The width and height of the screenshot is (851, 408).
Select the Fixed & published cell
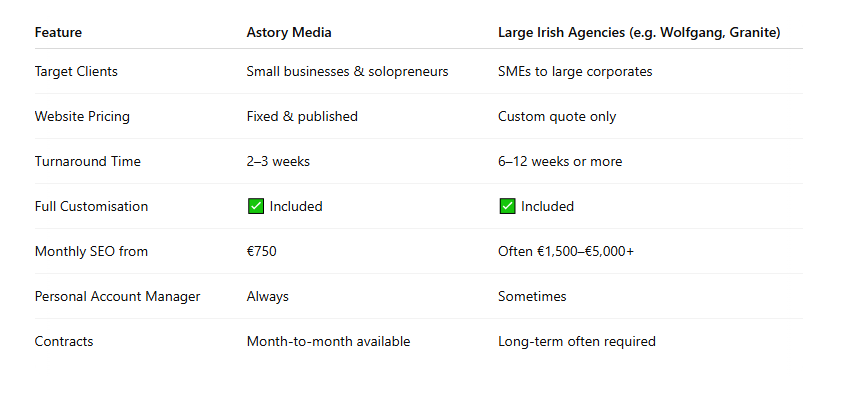pyautogui.click(x=302, y=117)
